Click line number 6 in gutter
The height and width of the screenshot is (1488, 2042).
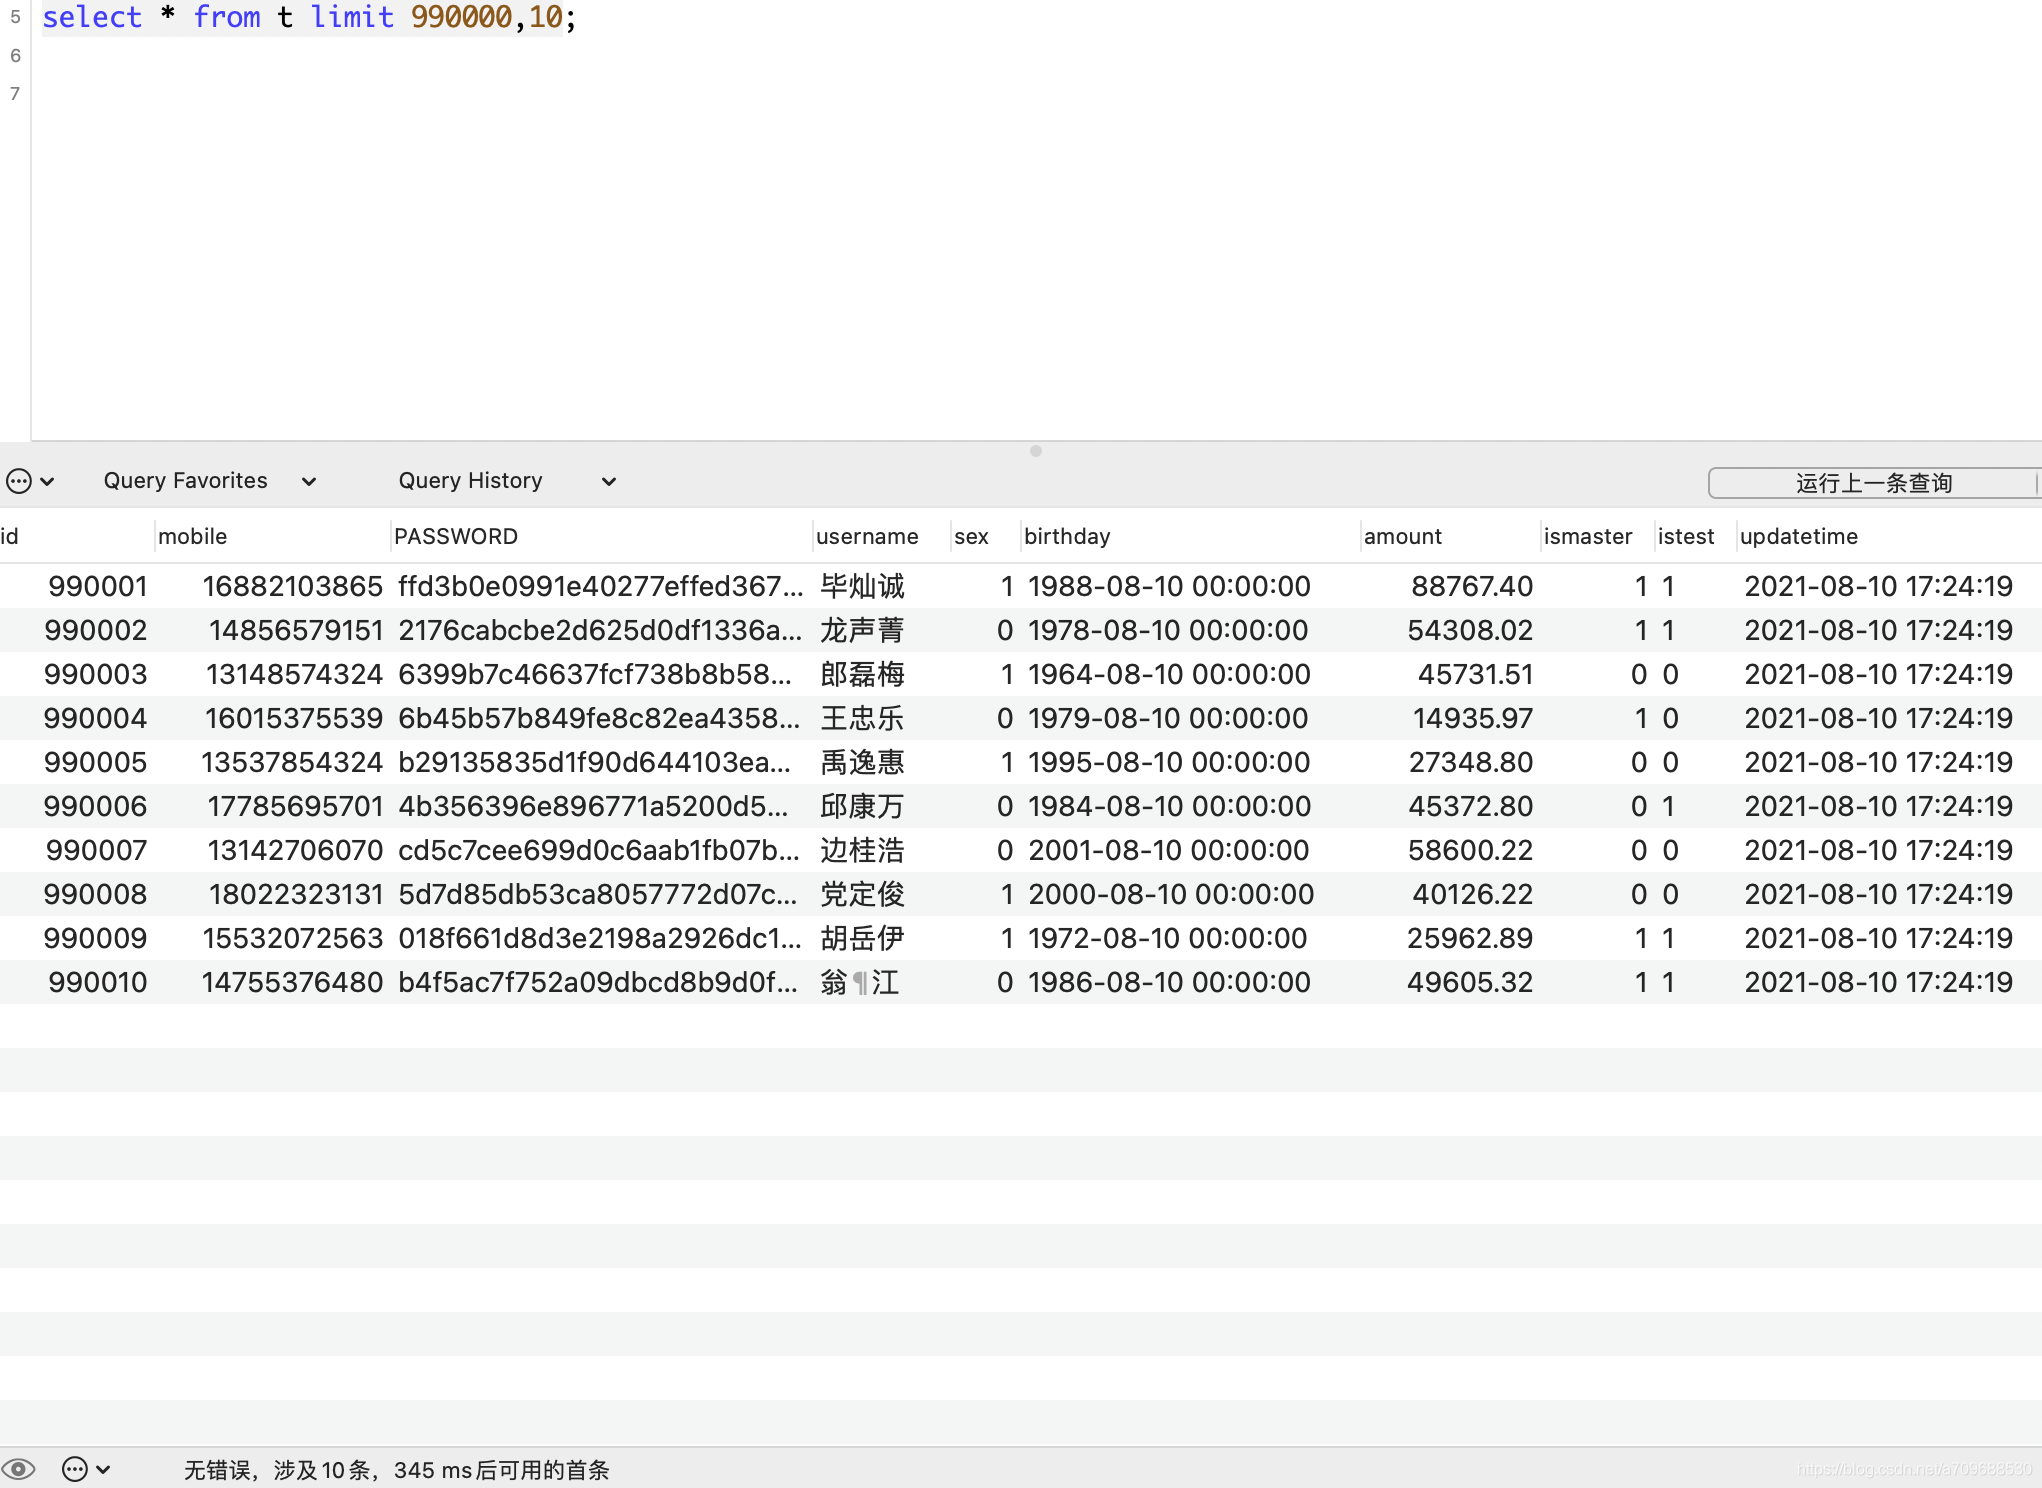point(15,56)
